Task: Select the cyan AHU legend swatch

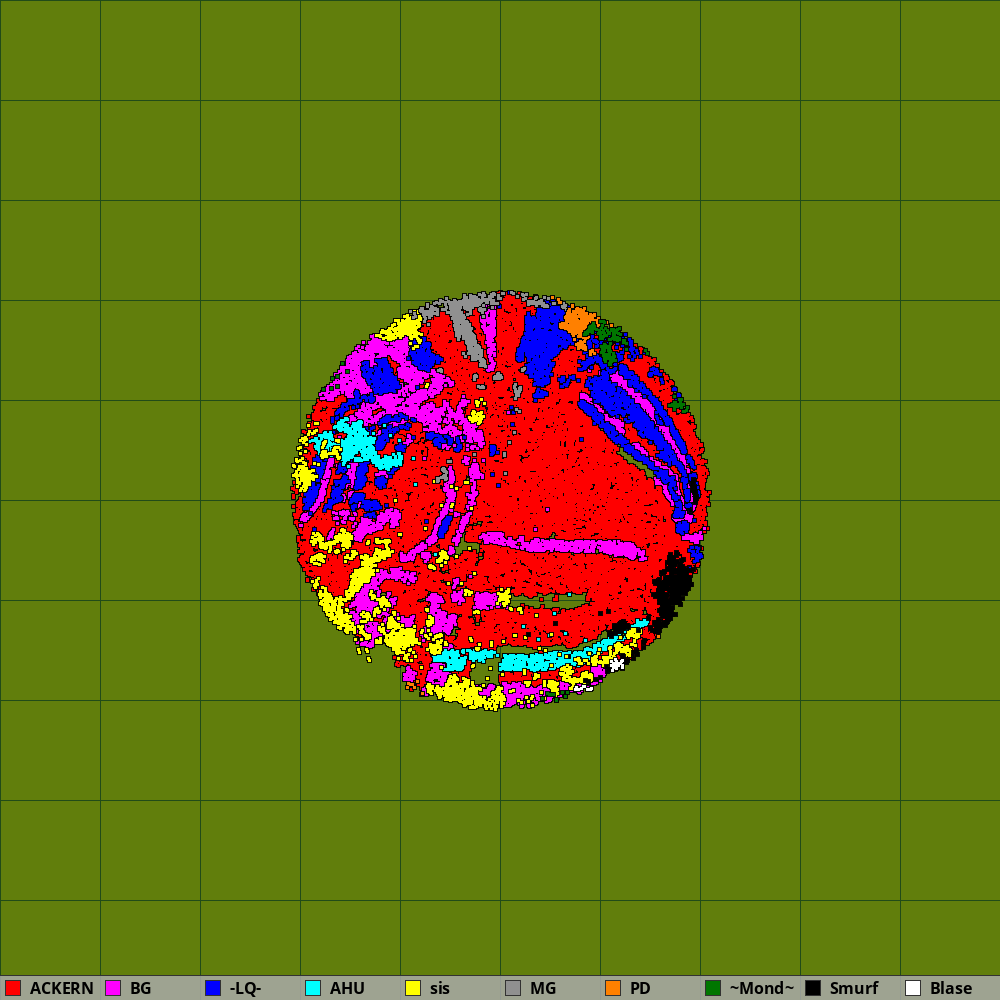Action: 313,988
